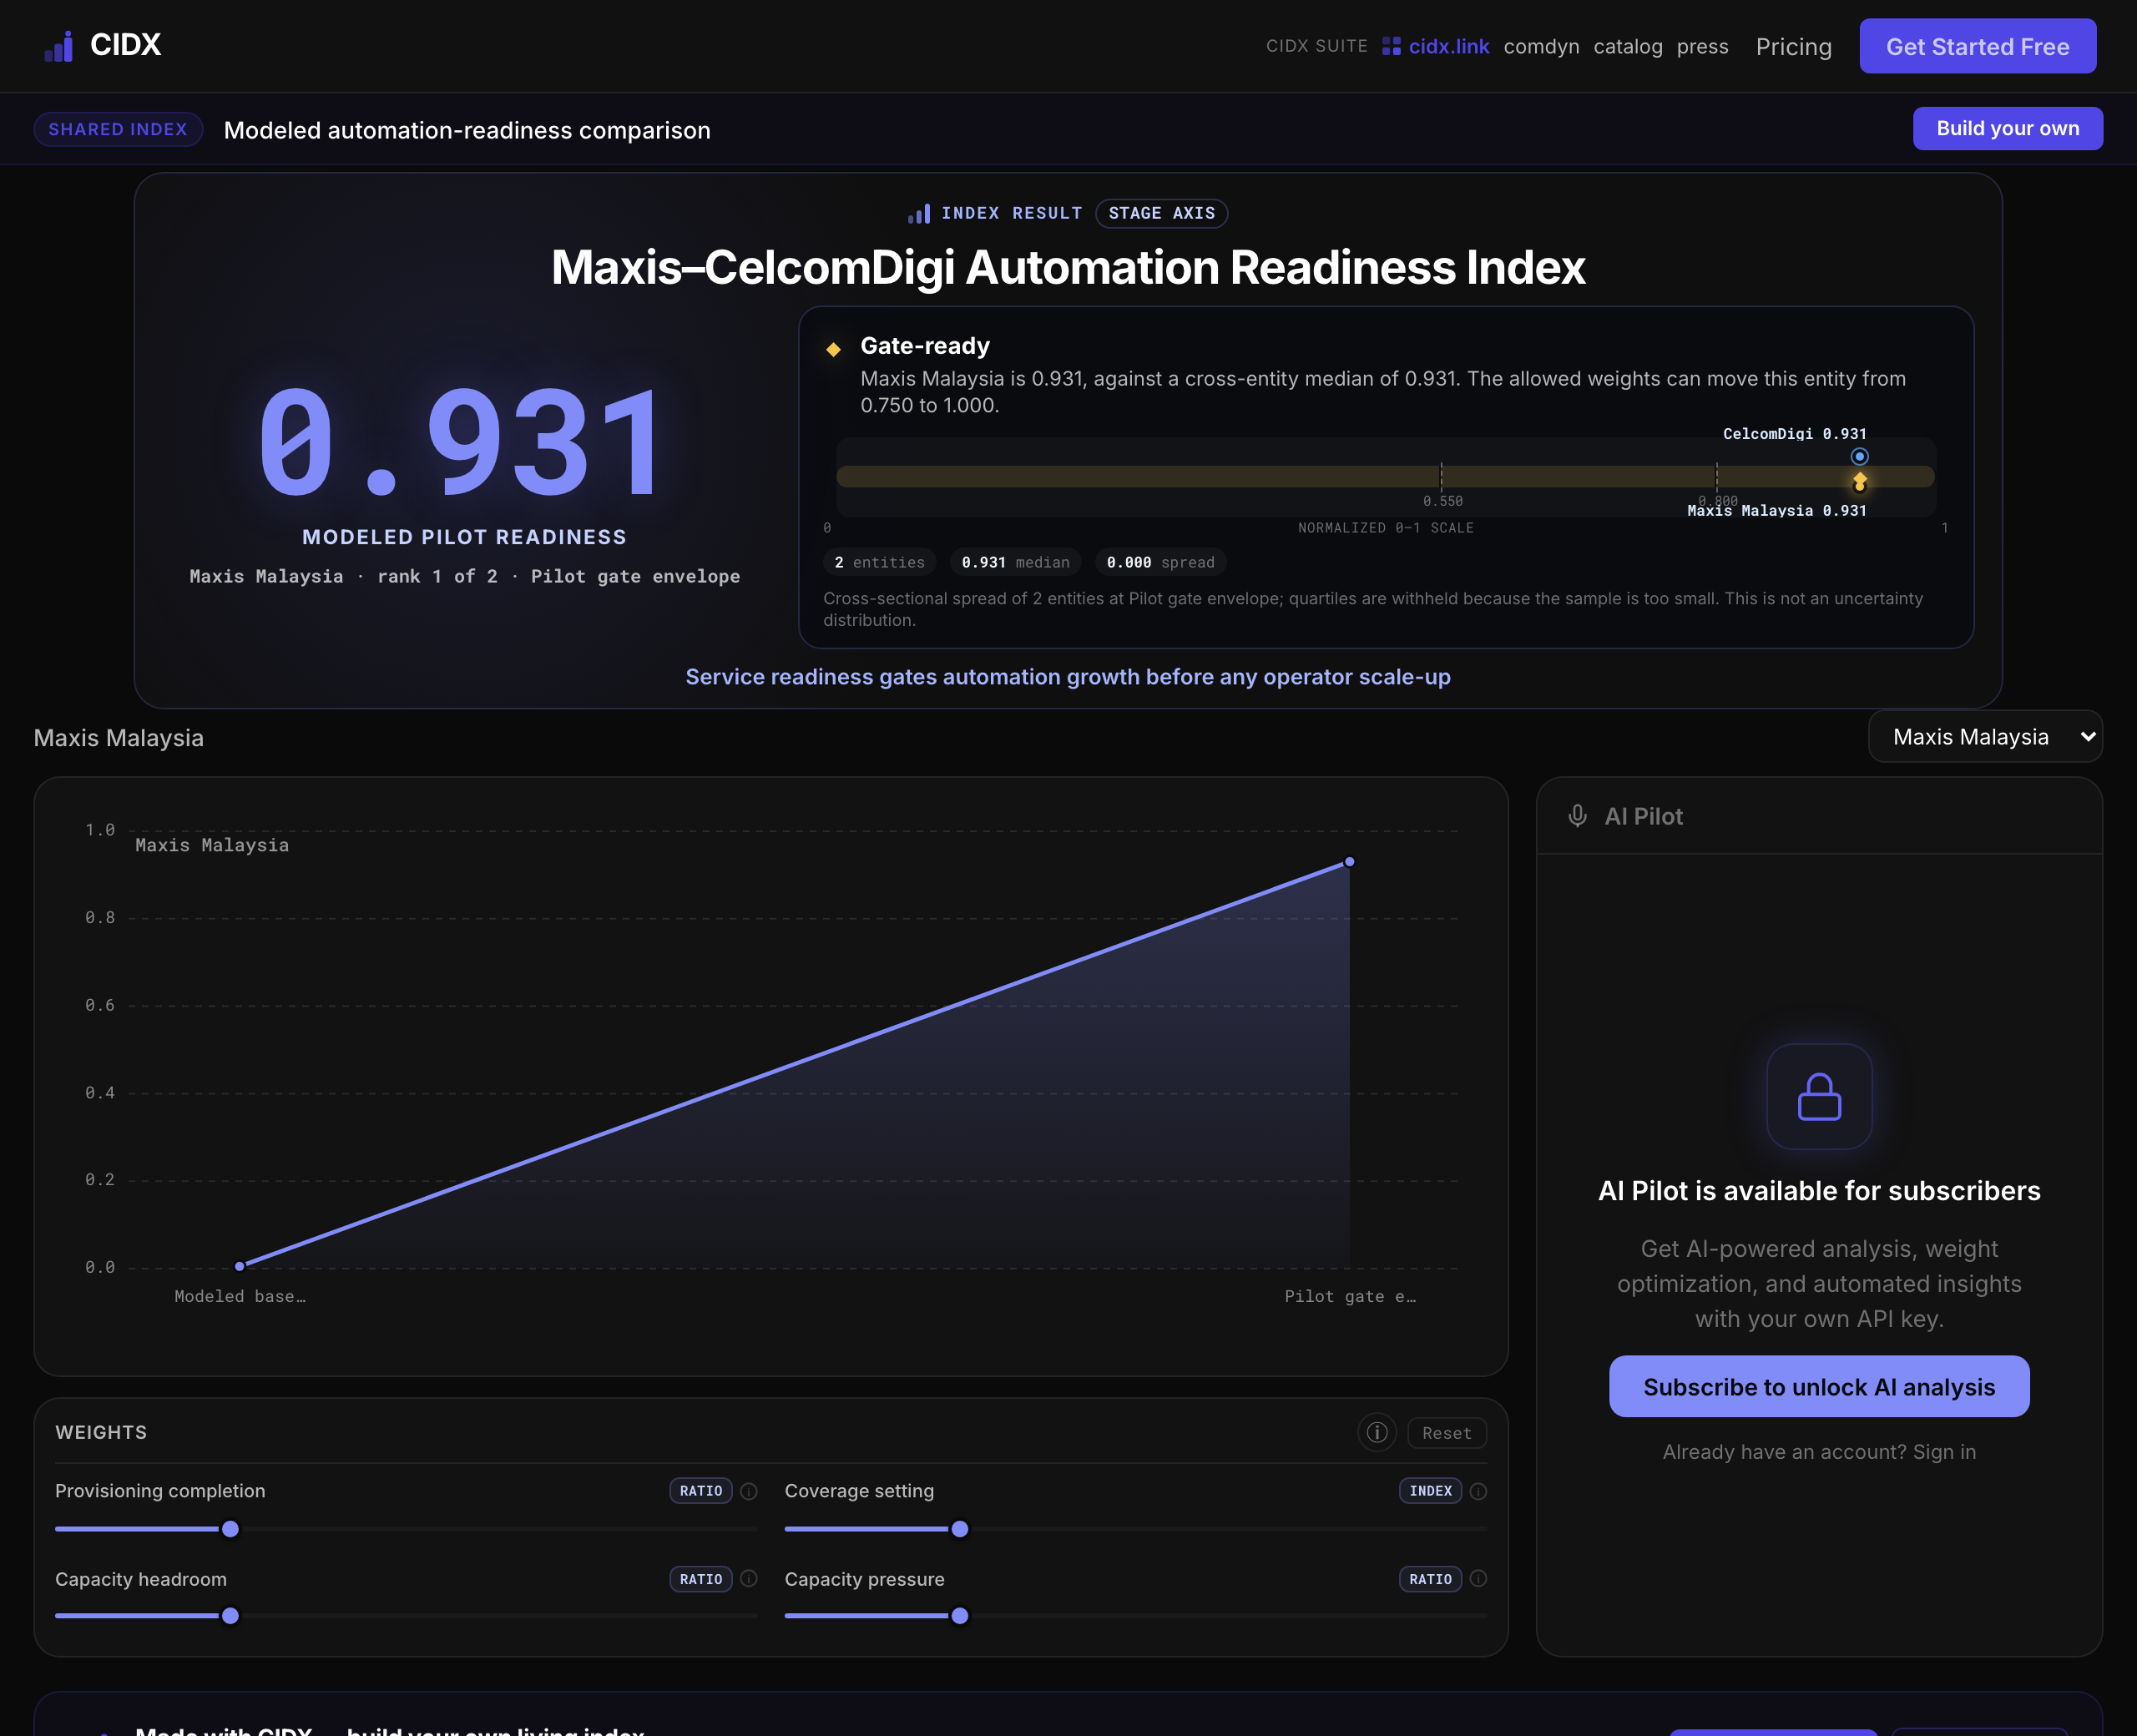Click the 'Gate-ready' heading
2137x1736 pixels.
coord(925,346)
